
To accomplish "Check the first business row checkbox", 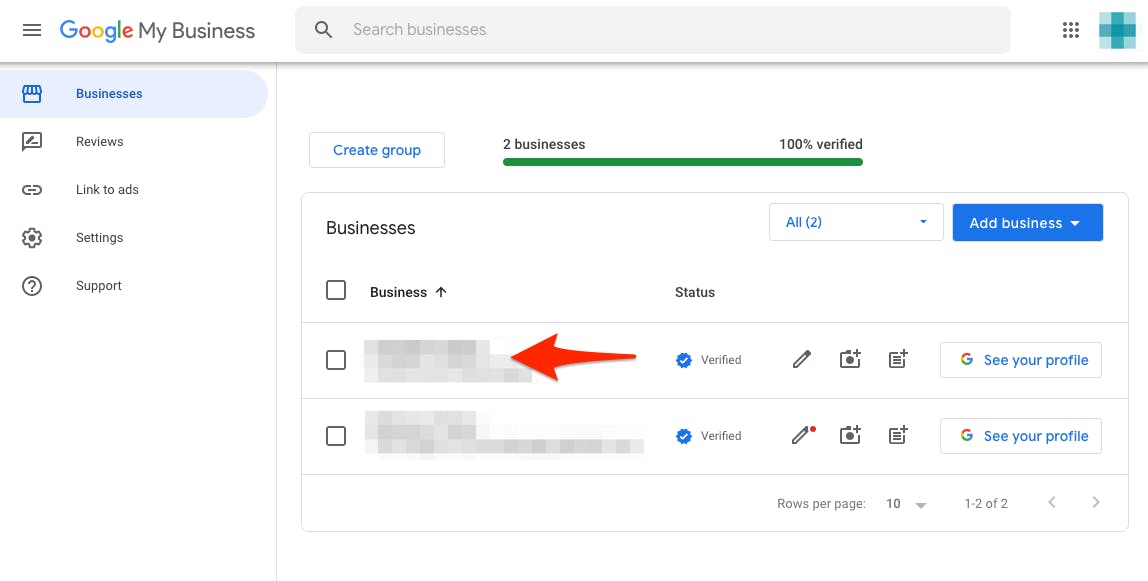I will pyautogui.click(x=336, y=360).
